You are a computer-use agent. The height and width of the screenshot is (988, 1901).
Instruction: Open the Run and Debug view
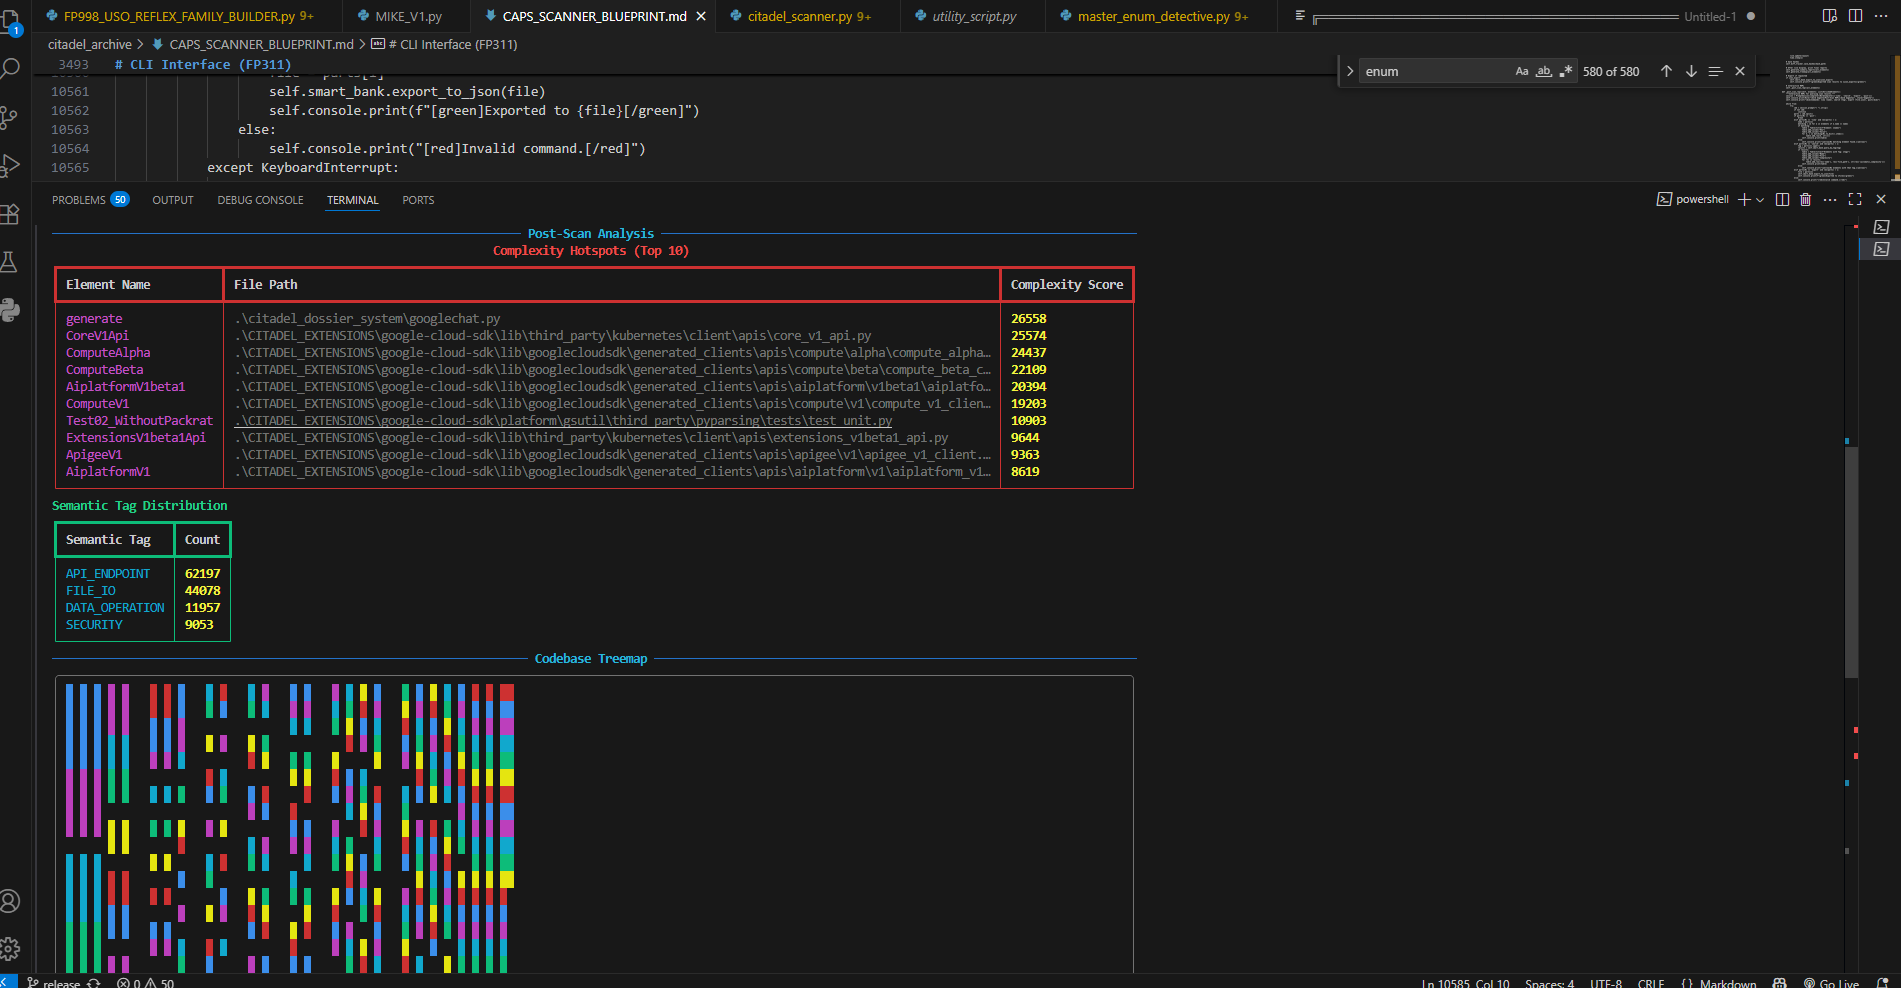coord(10,165)
